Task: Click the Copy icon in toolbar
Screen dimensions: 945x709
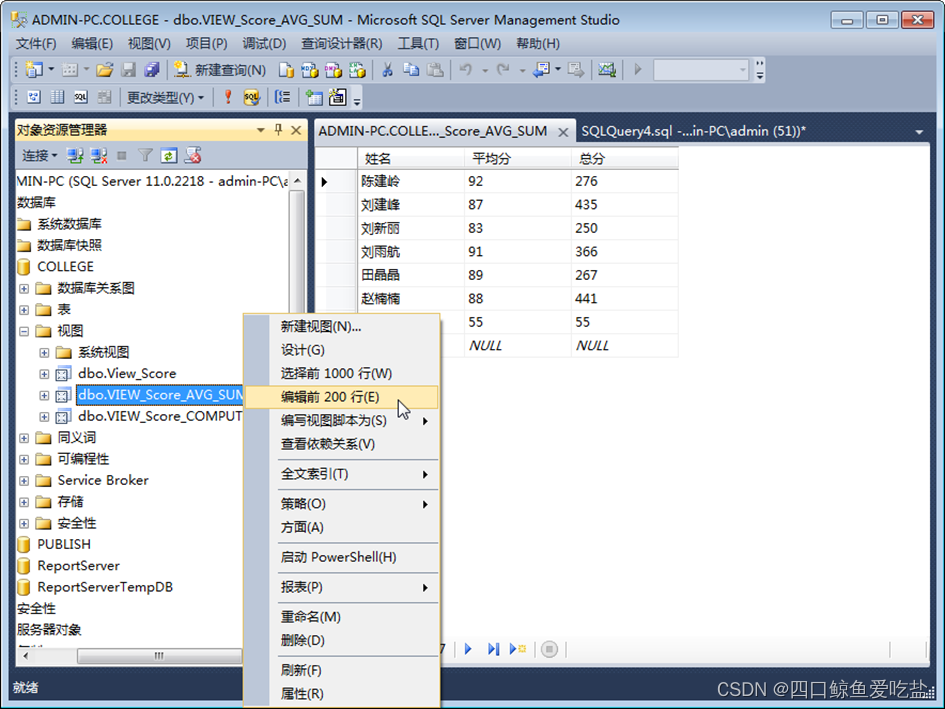Action: [x=411, y=70]
